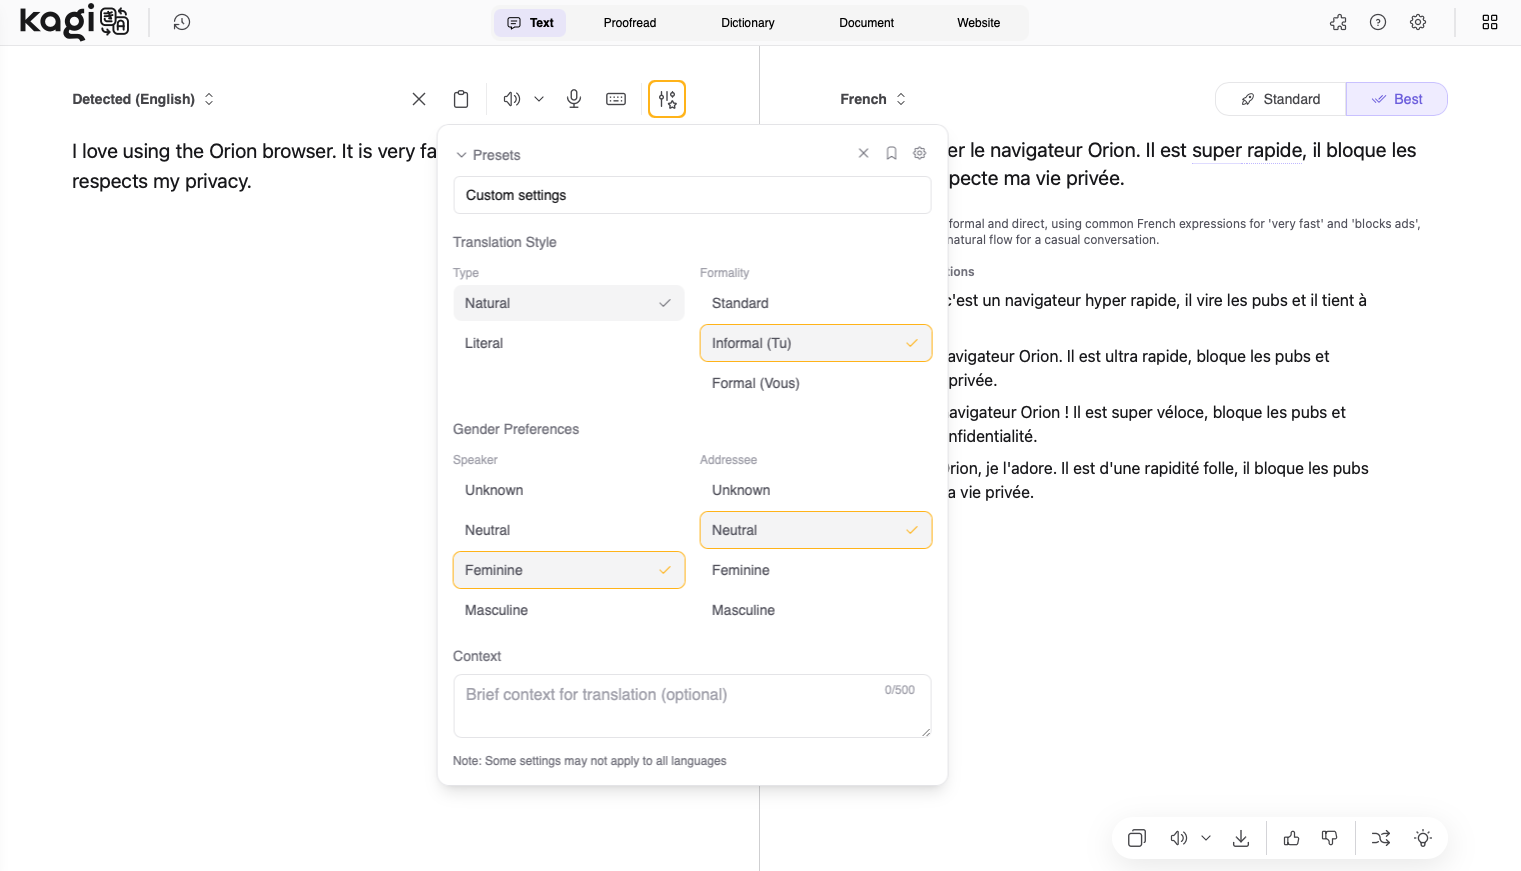
Task: Open Detected (English) source language dropdown
Action: pyautogui.click(x=143, y=99)
